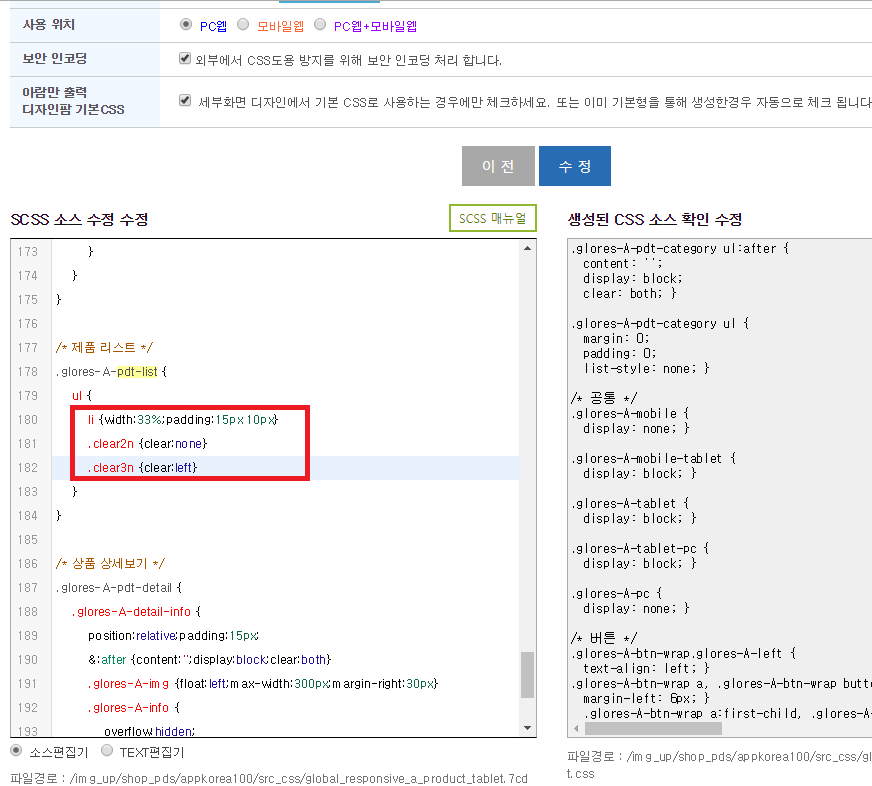872x786 pixels.
Task: Click the CSS output scroll-left arrow
Action: tap(576, 728)
